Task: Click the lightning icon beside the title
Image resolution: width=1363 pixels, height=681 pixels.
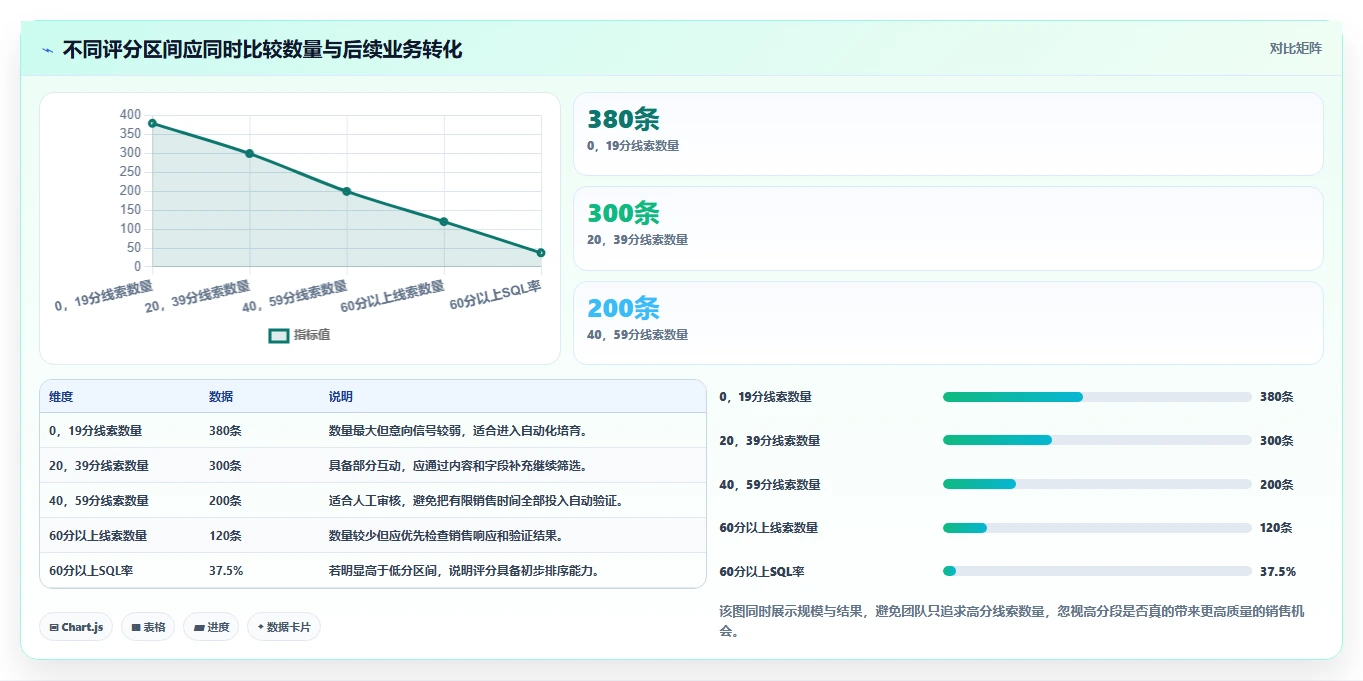Action: pyautogui.click(x=48, y=50)
